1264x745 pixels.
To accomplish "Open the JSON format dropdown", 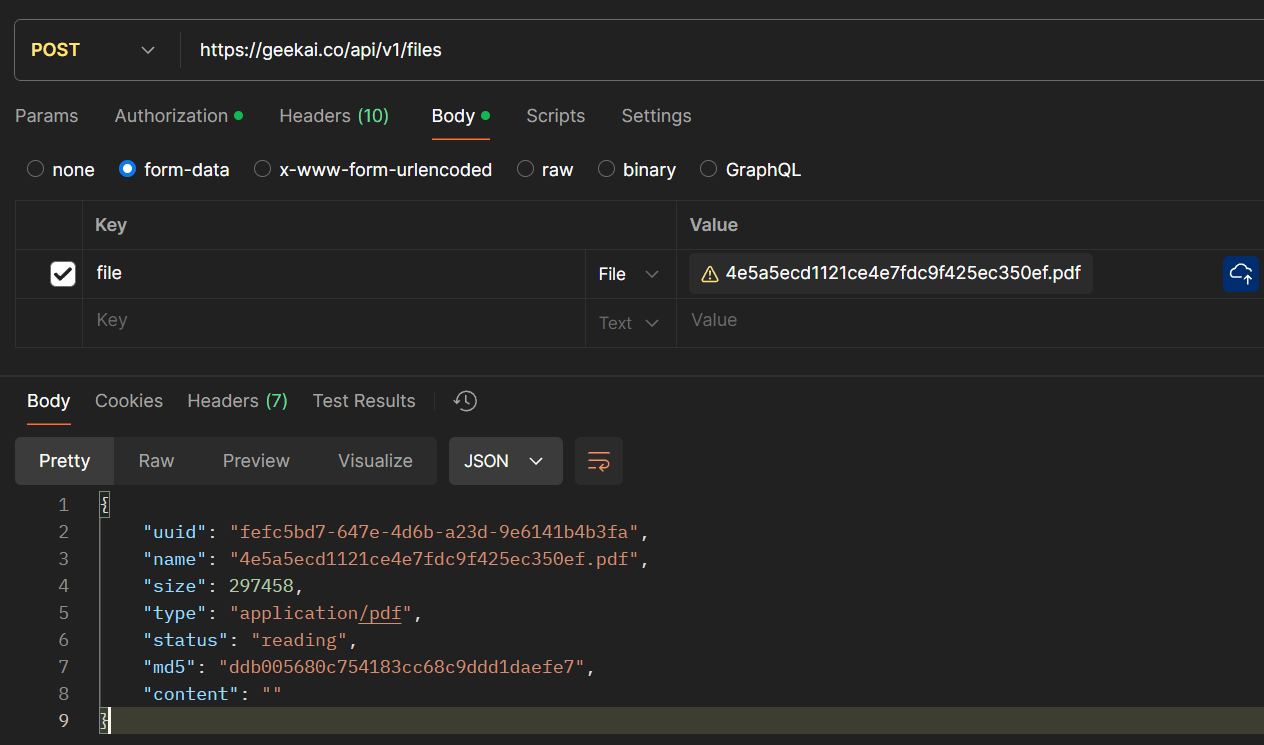I will click(506, 461).
